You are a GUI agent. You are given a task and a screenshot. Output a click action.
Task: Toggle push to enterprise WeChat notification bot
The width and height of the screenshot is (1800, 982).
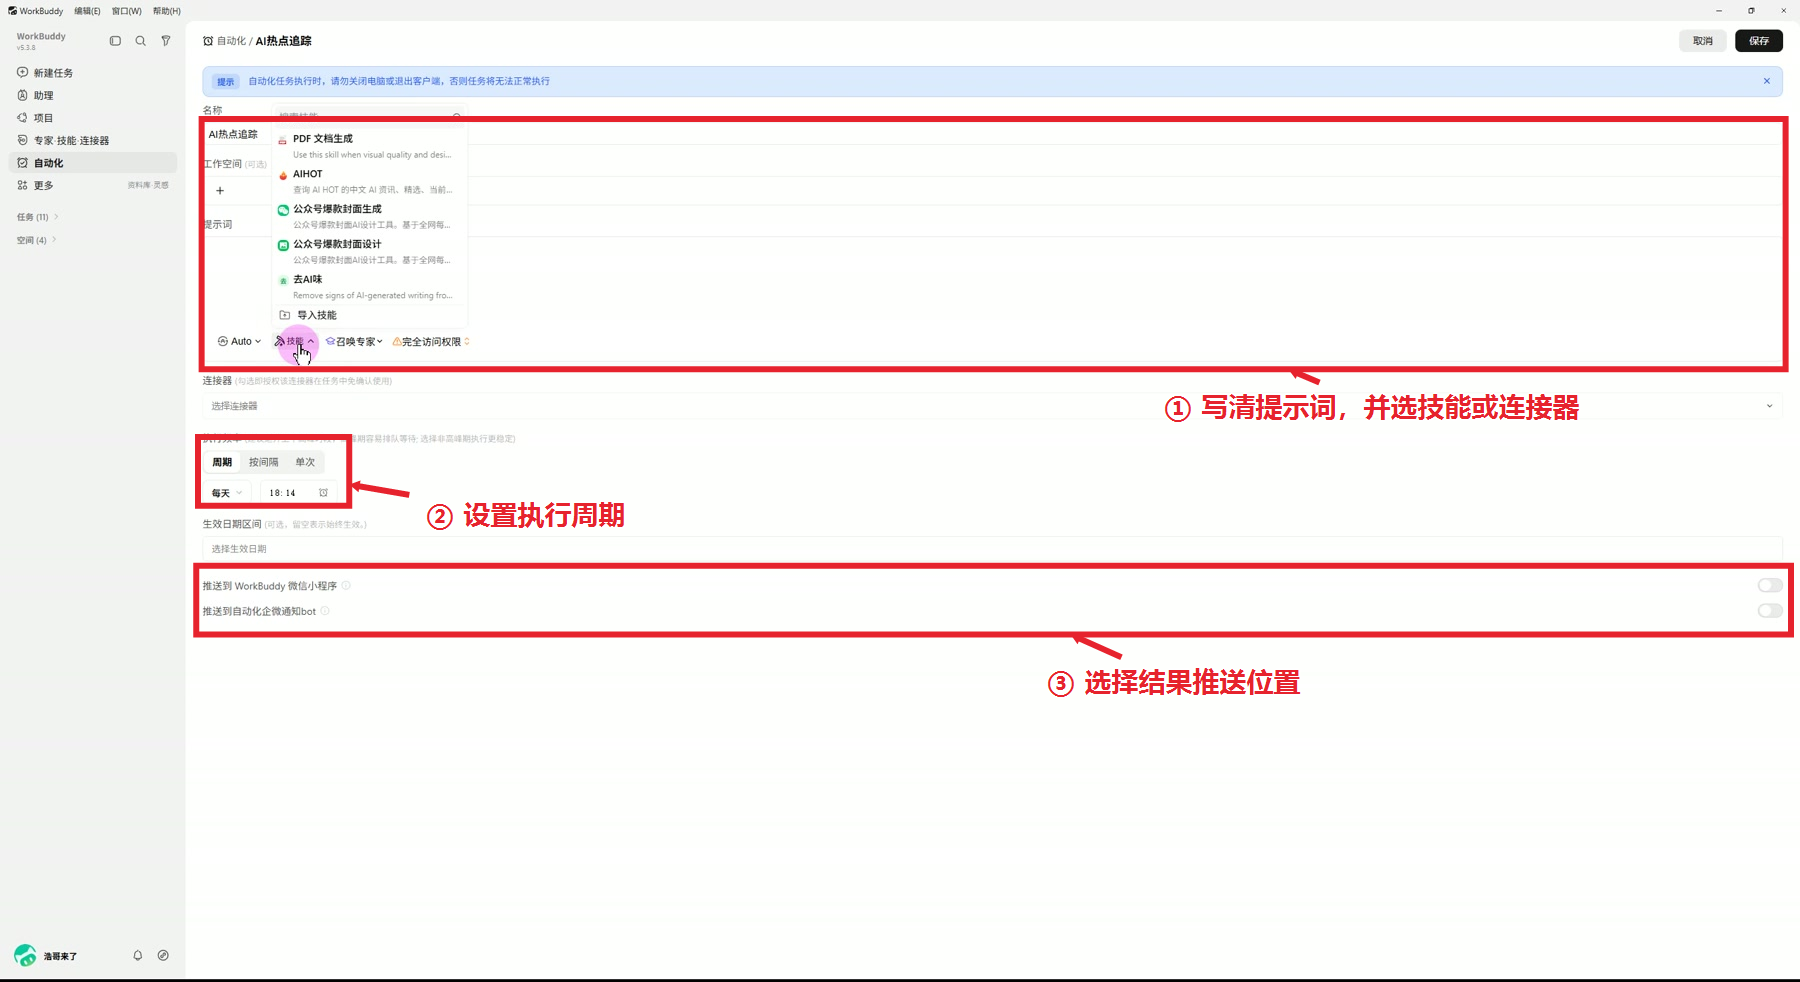(1769, 611)
